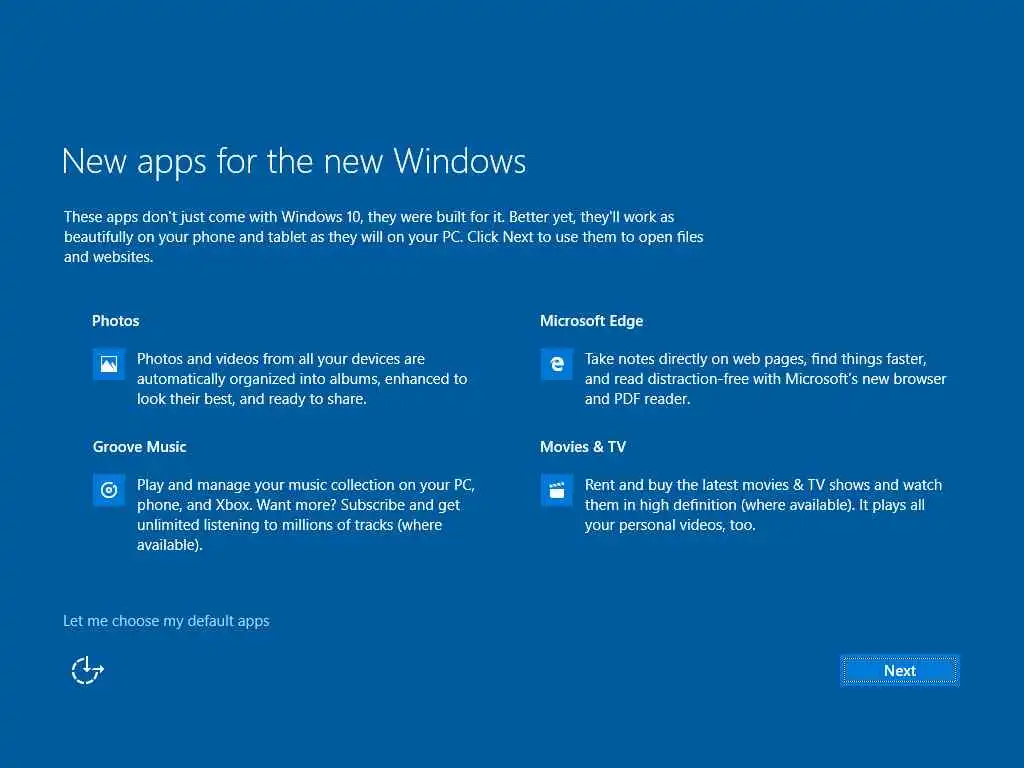The height and width of the screenshot is (768, 1024).
Task: Click the Groove Music description about music collection
Action: tap(305, 515)
